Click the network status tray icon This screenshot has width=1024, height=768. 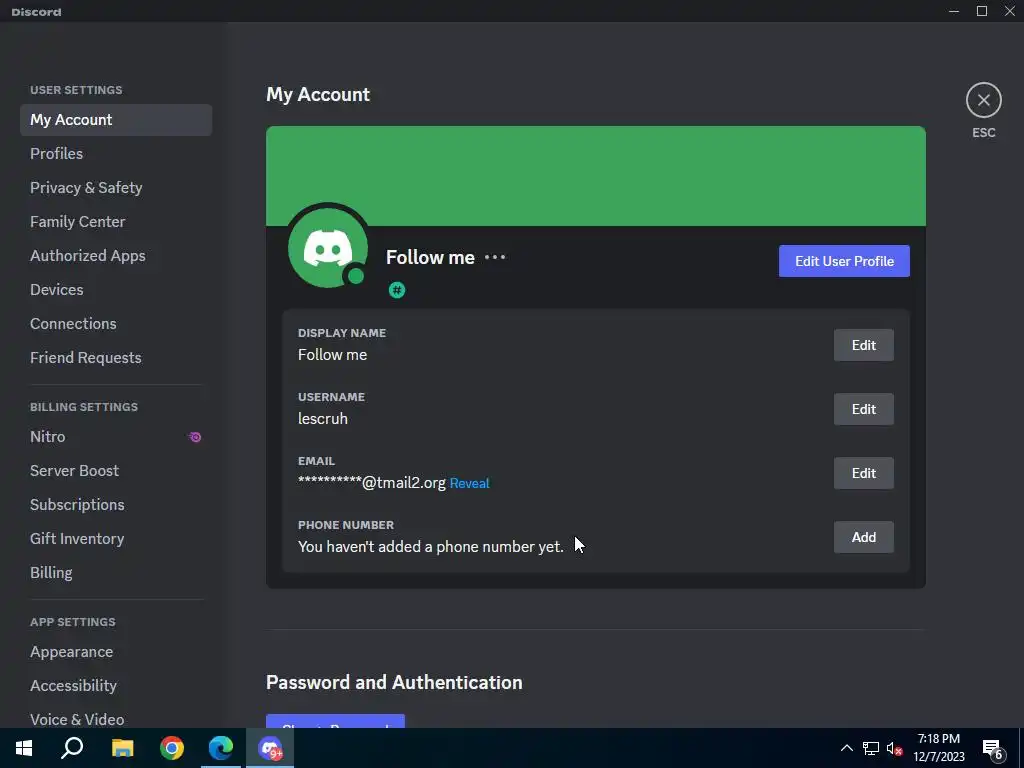coord(871,748)
